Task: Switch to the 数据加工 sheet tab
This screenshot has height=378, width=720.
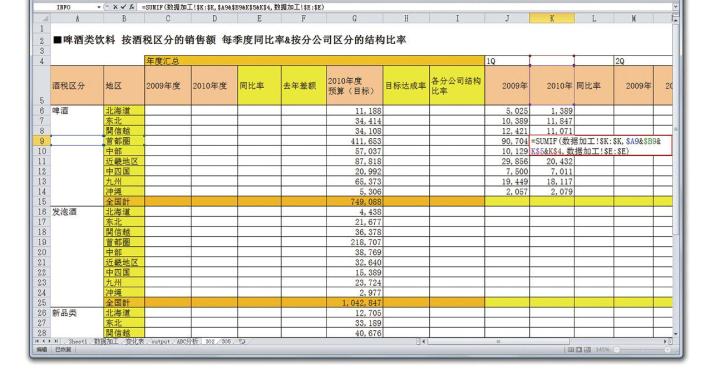Action: [106, 342]
